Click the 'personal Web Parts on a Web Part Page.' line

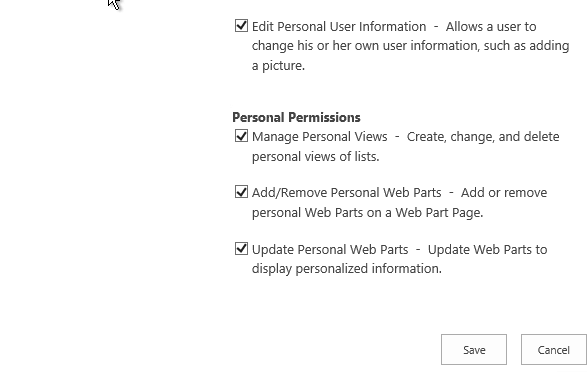pos(367,213)
